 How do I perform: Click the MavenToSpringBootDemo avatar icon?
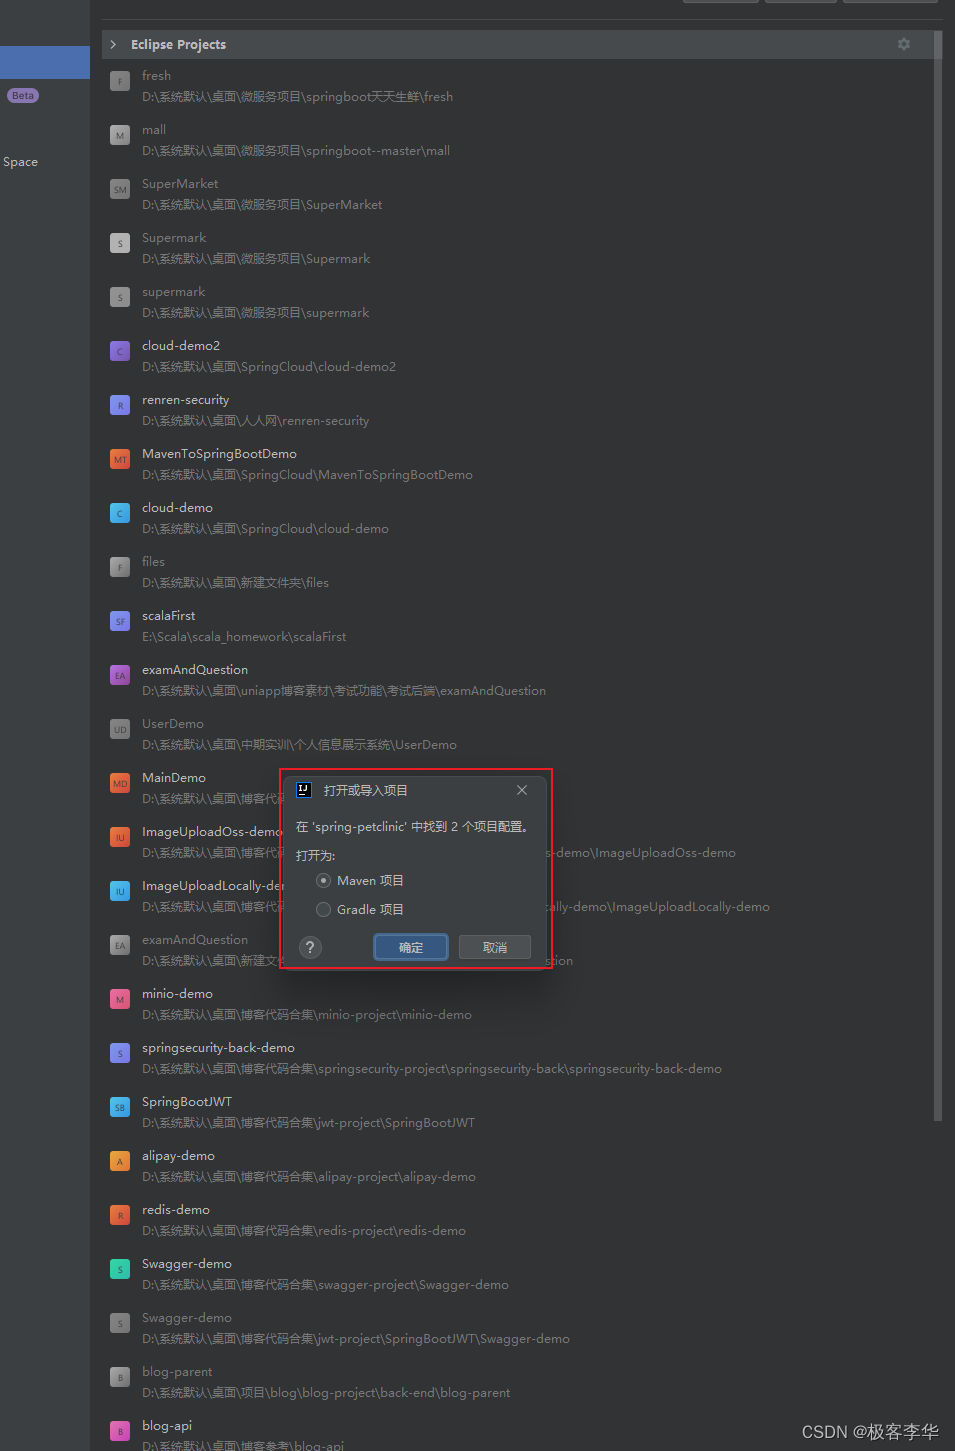tap(119, 459)
